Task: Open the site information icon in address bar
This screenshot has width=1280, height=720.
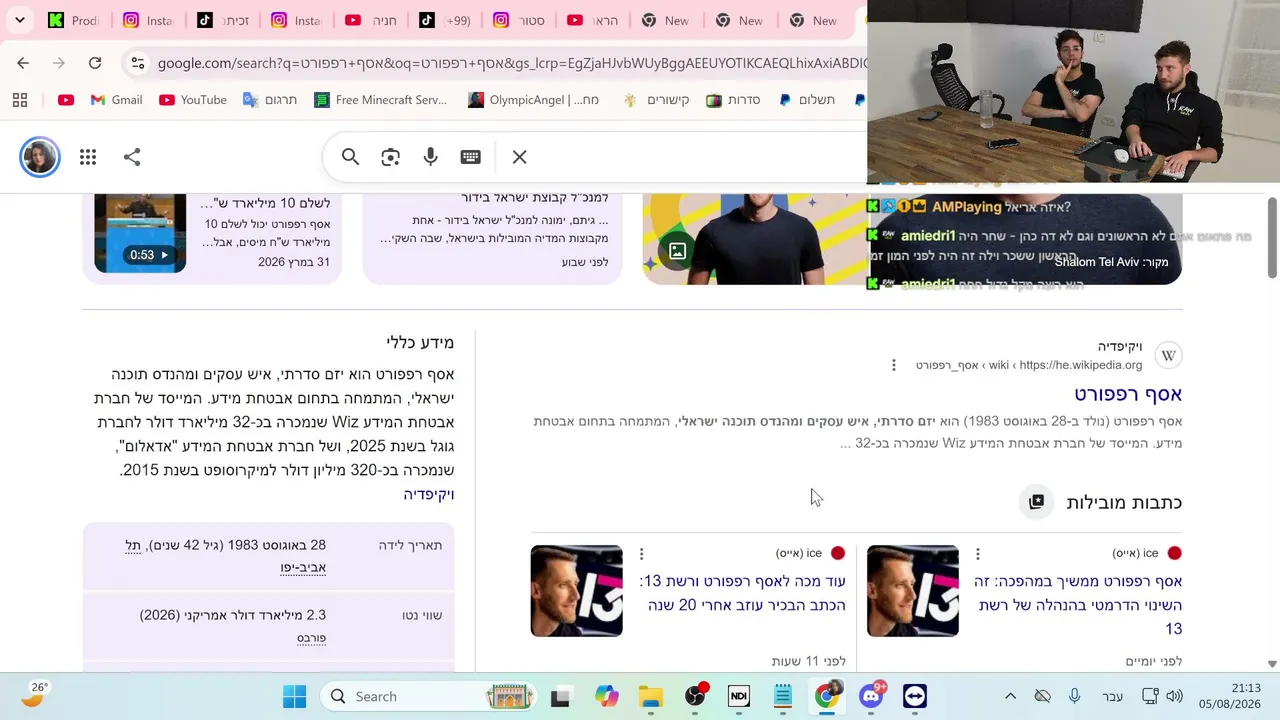Action: pyautogui.click(x=138, y=63)
